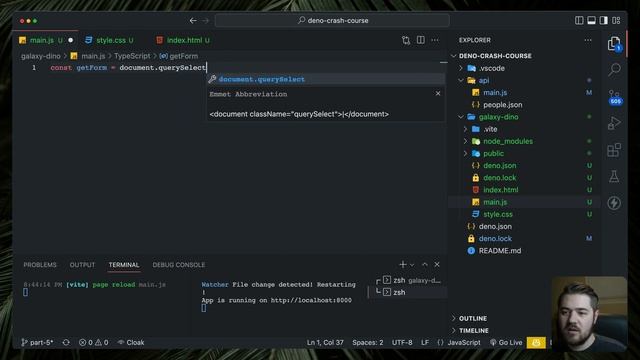Open the Extensions view icon
Screen dimensions: 640x360
tap(614, 150)
